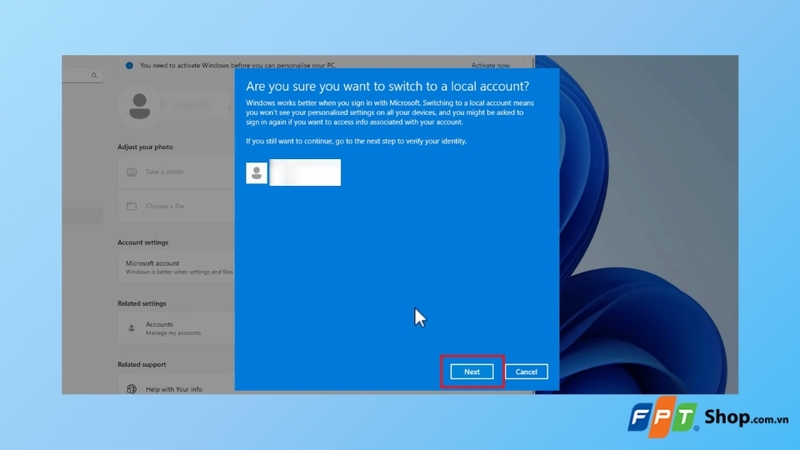Click the Activate now link
This screenshot has width=800, height=450.
click(490, 65)
